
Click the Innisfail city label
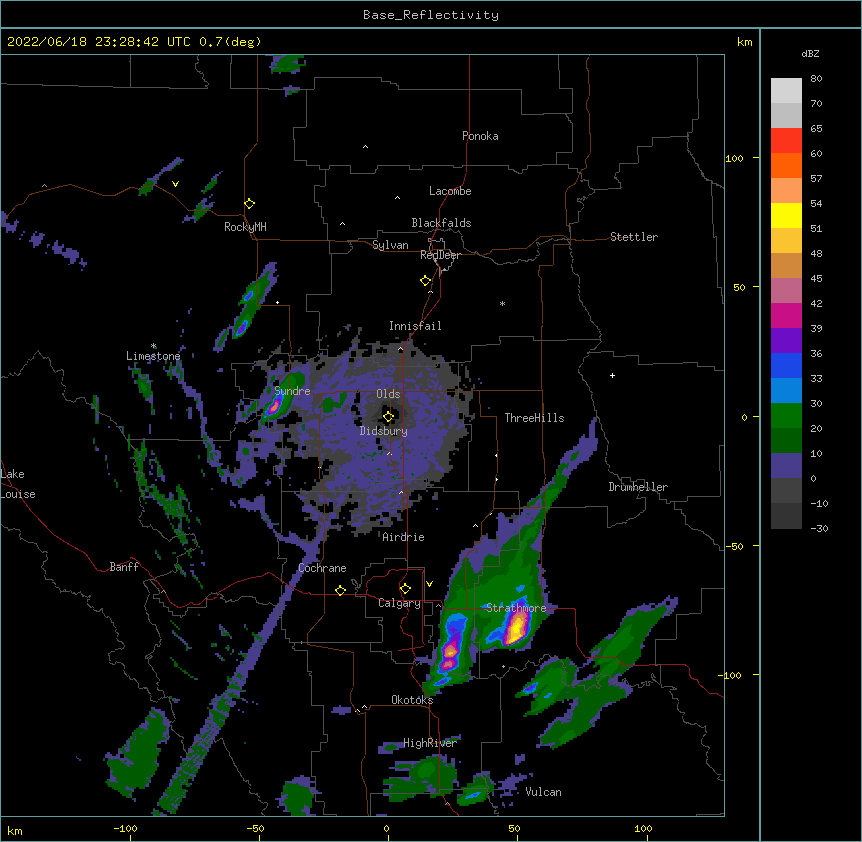[x=415, y=326]
